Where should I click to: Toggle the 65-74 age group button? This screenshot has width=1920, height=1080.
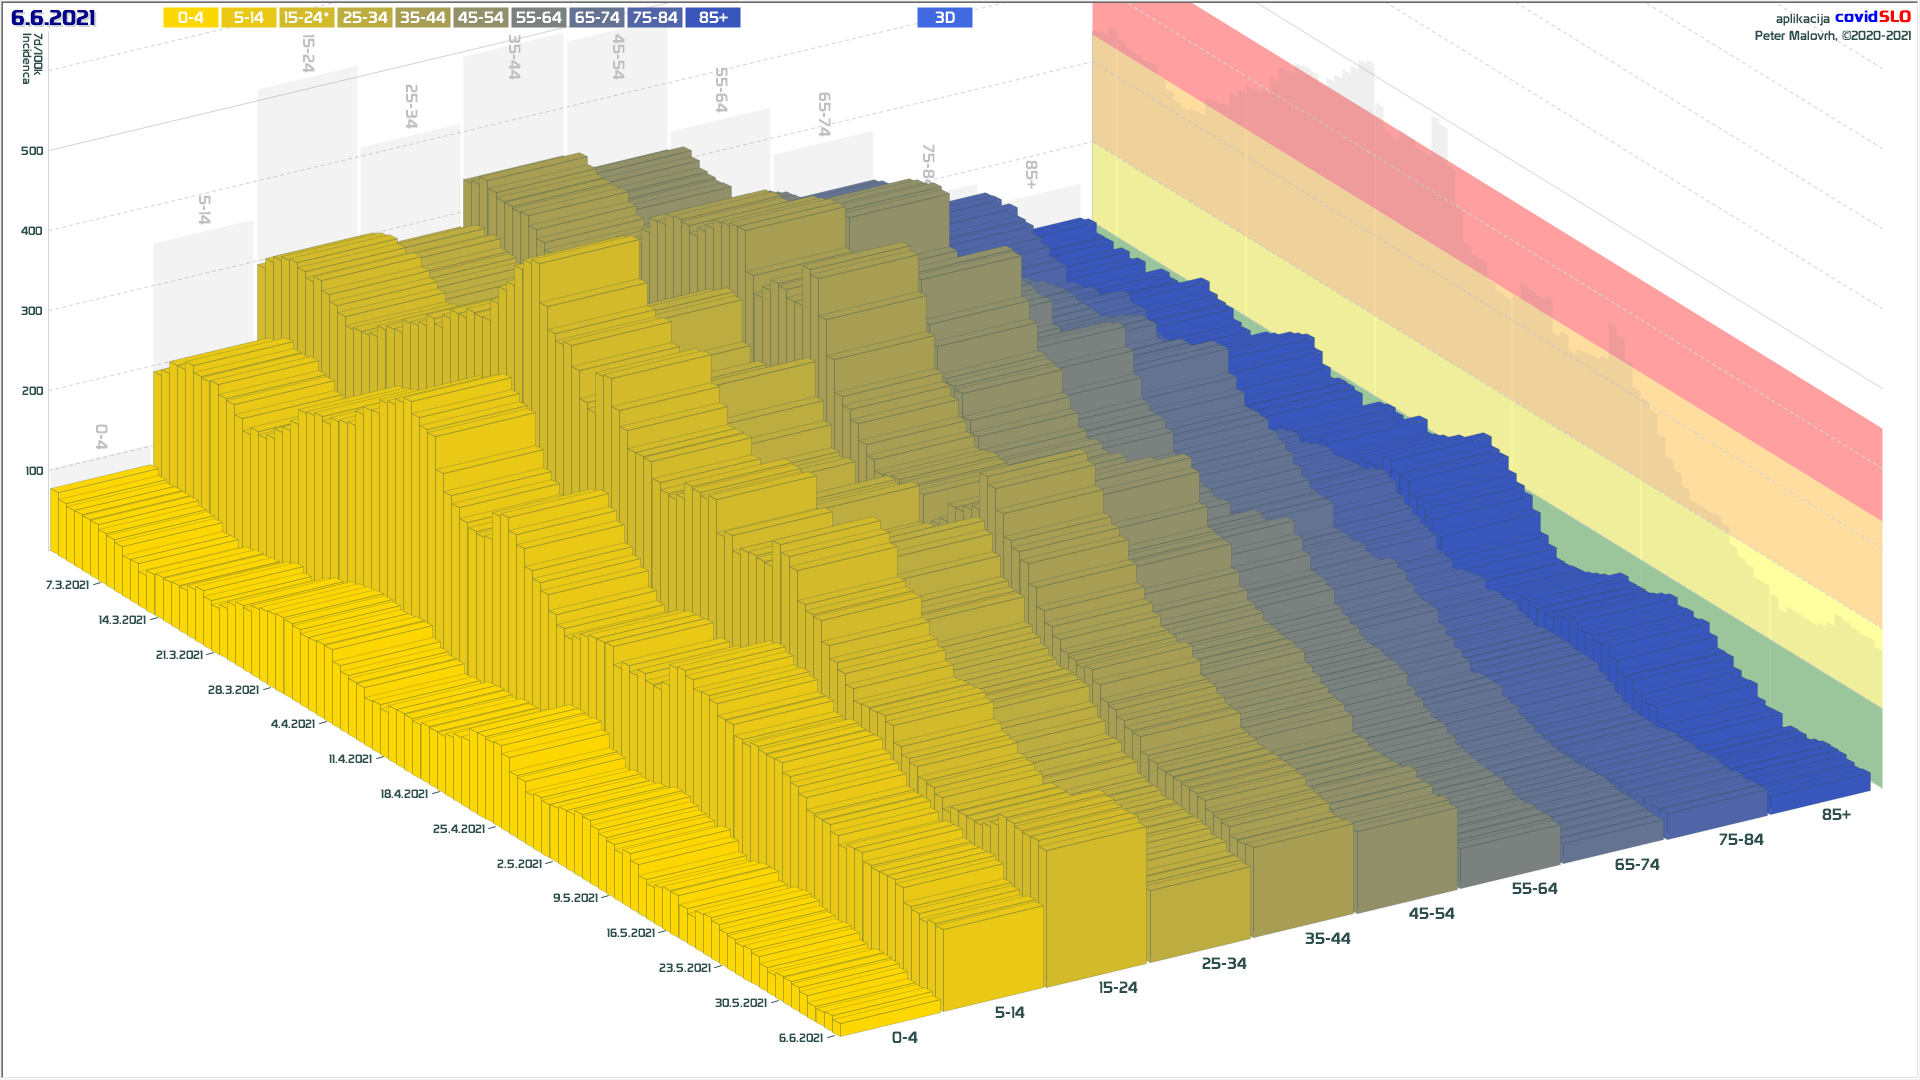pos(597,18)
